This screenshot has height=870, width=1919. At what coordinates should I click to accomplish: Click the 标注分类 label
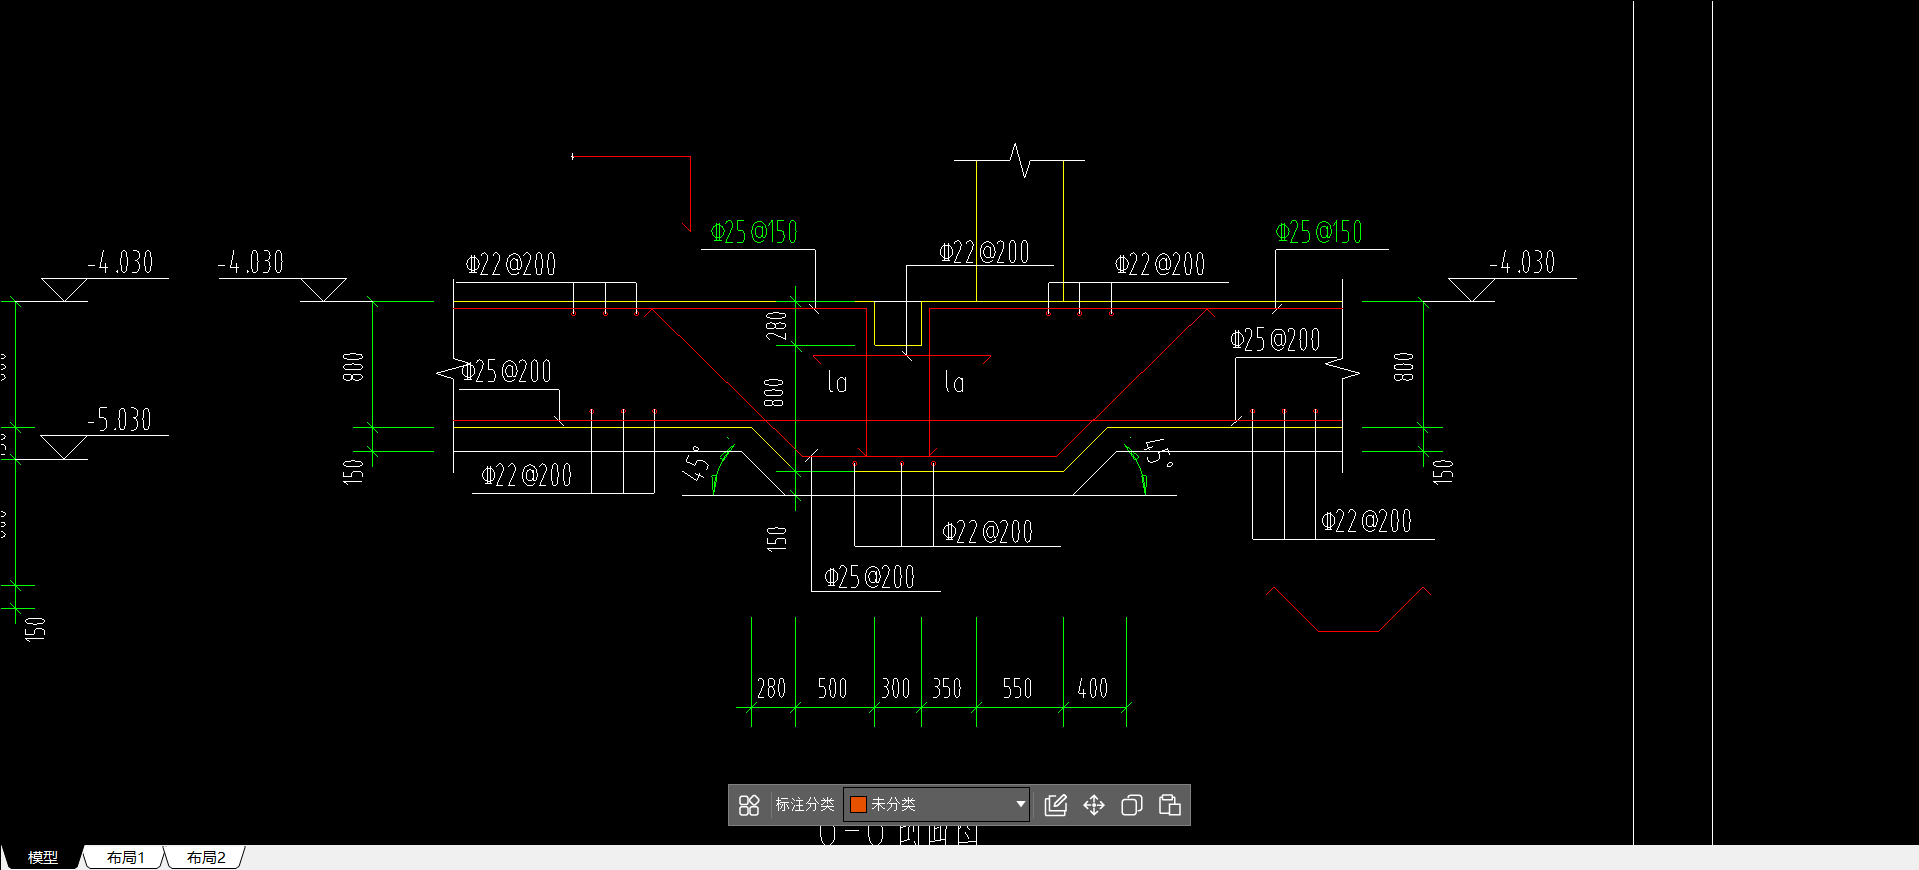click(x=805, y=804)
